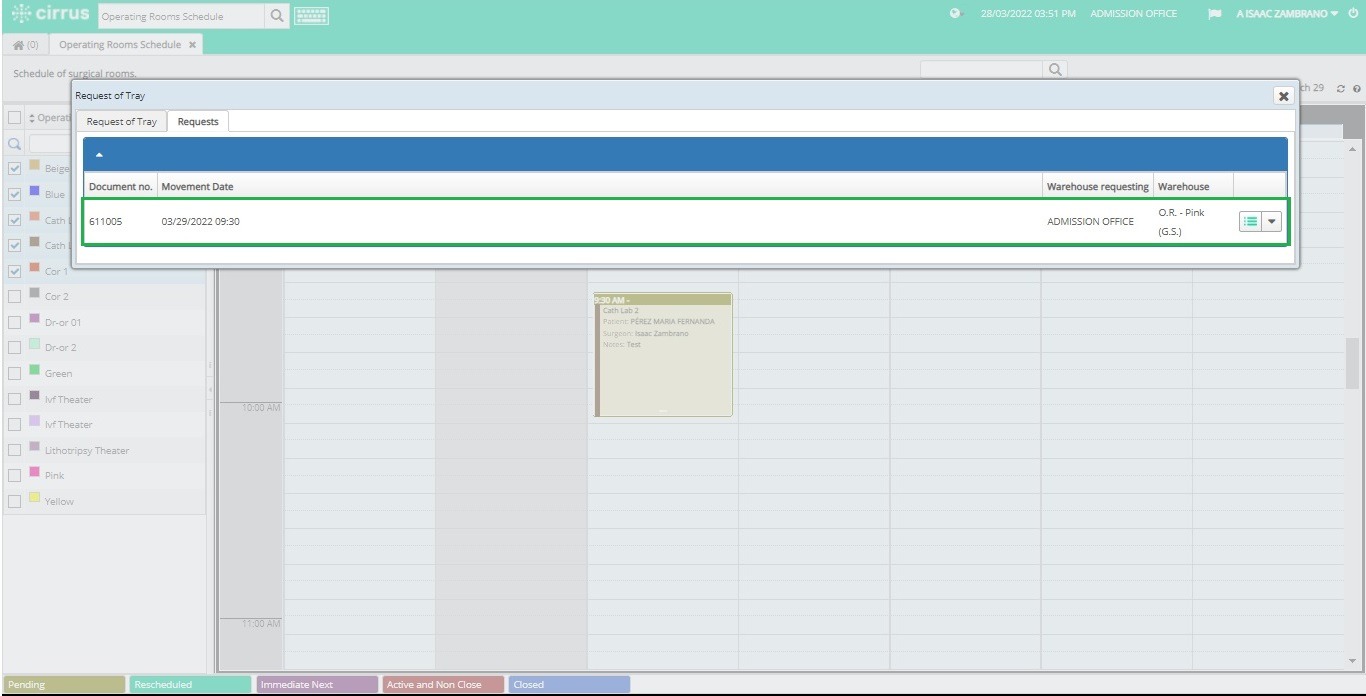The height and width of the screenshot is (696, 1366).
Task: Click the flag notifications icon
Action: [x=1214, y=14]
